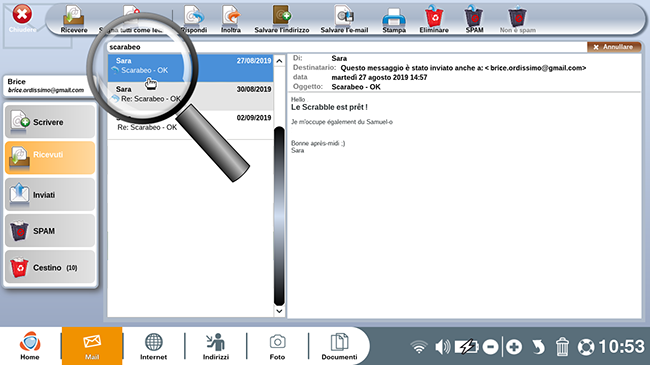Delete the message with Eliminare
The image size is (650, 365).
(x=434, y=19)
